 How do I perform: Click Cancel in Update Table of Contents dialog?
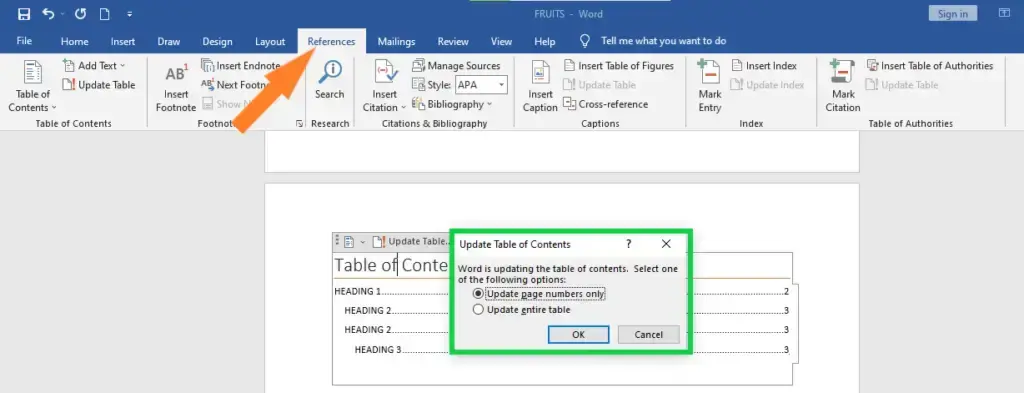(x=648, y=334)
